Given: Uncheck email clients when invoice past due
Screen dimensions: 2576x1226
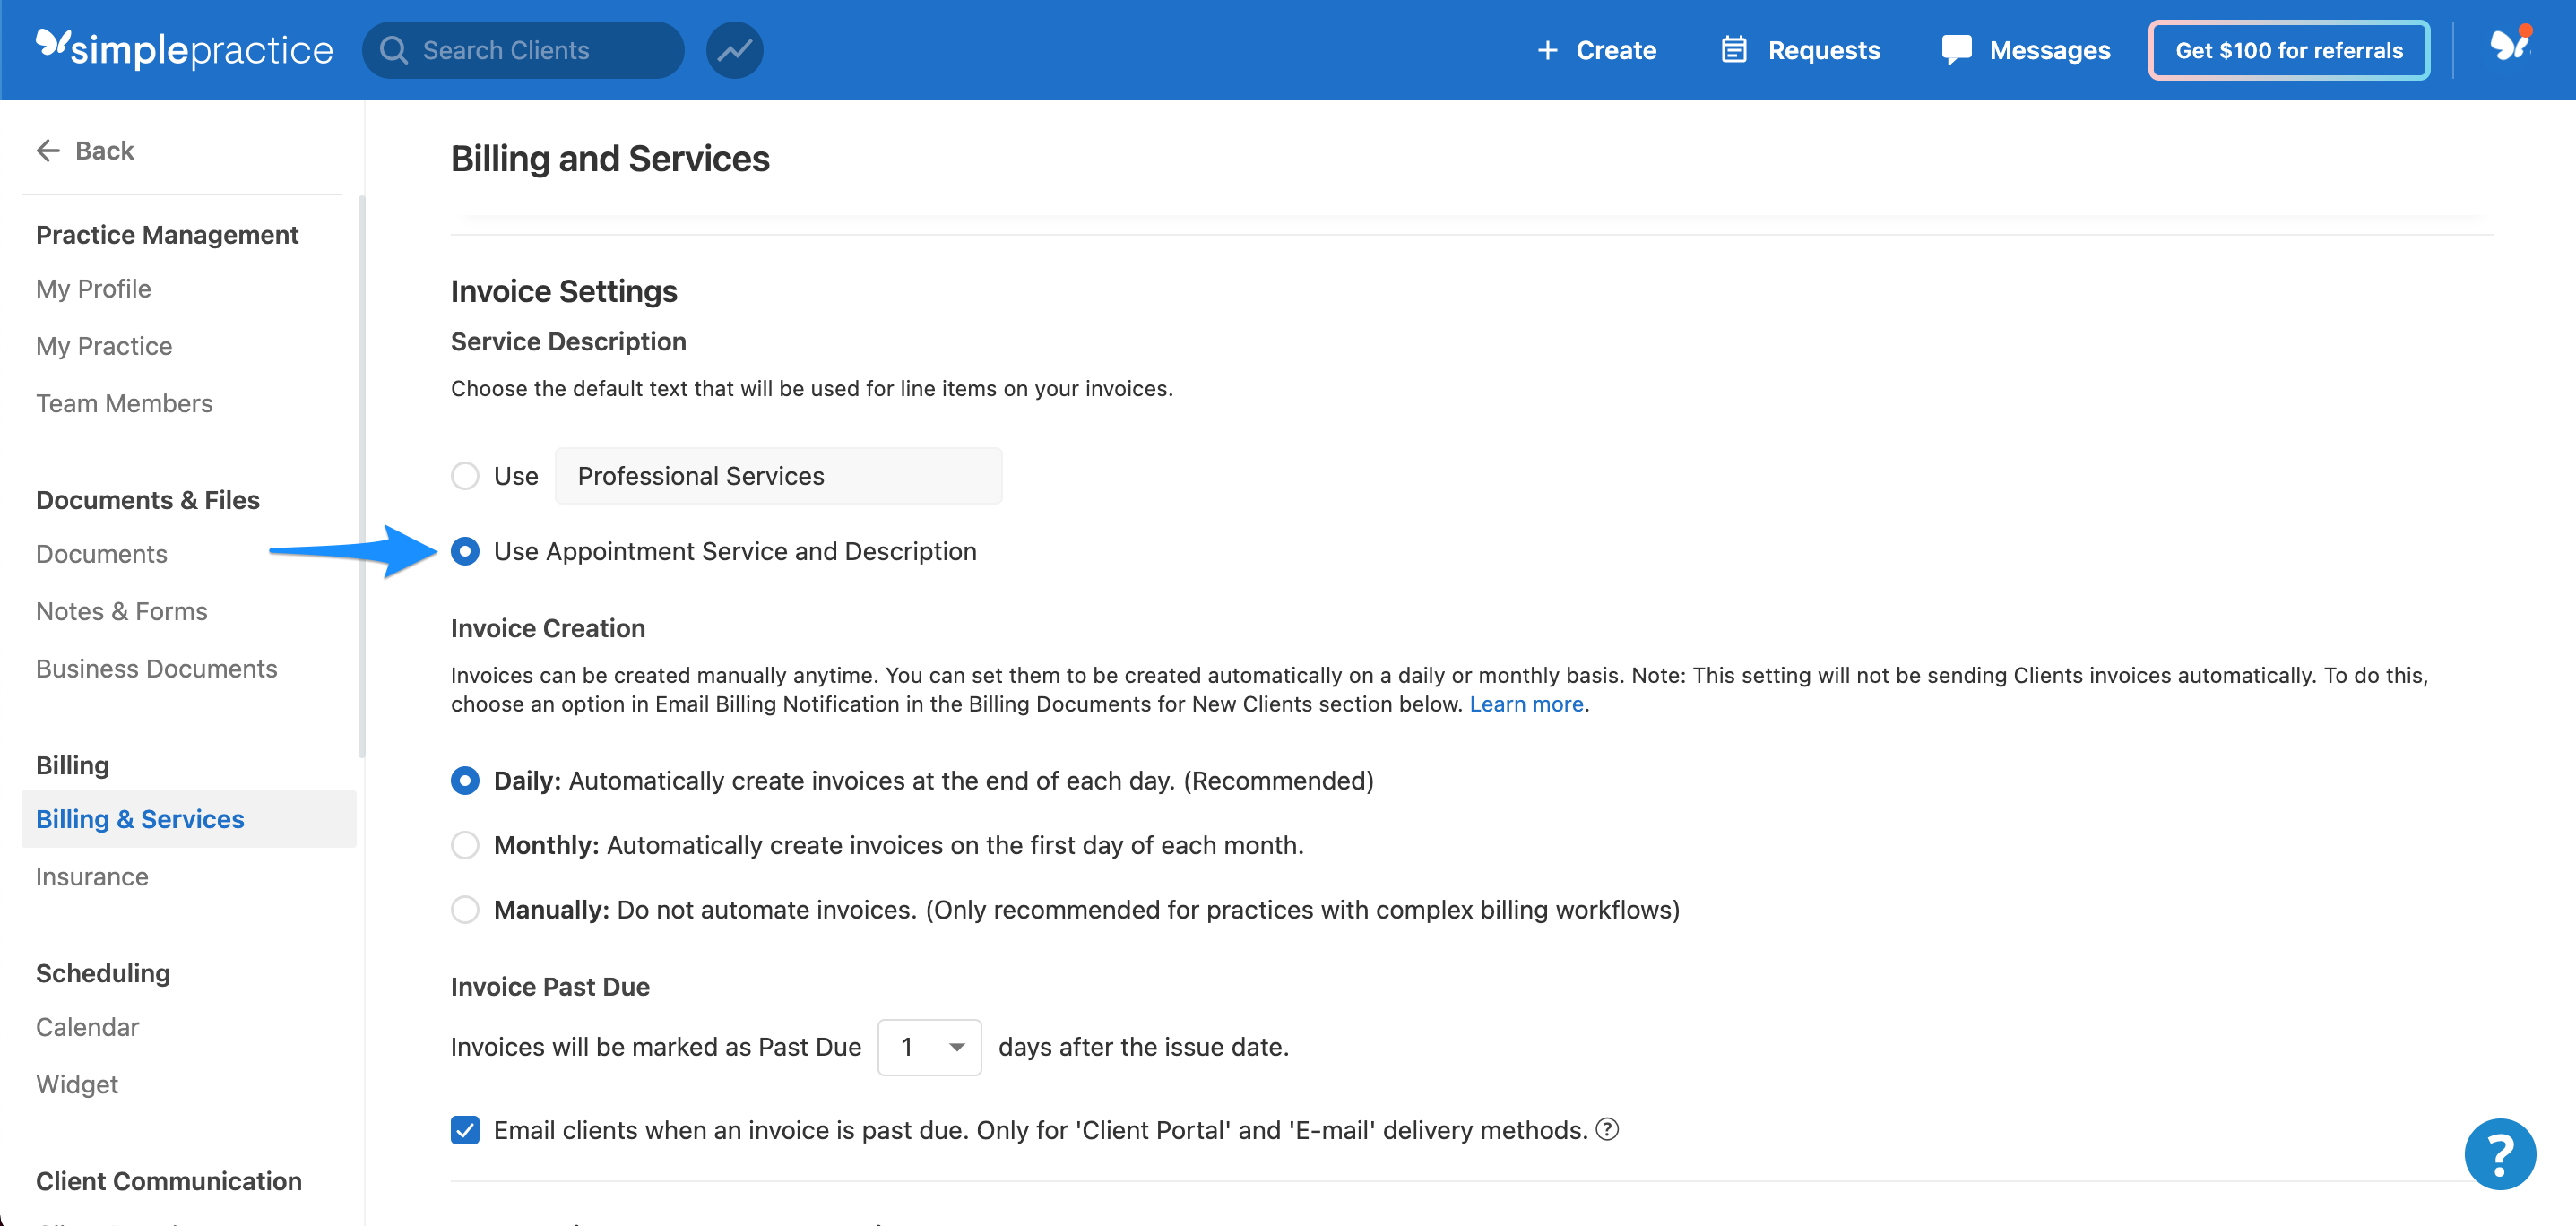Looking at the screenshot, I should point(465,1130).
